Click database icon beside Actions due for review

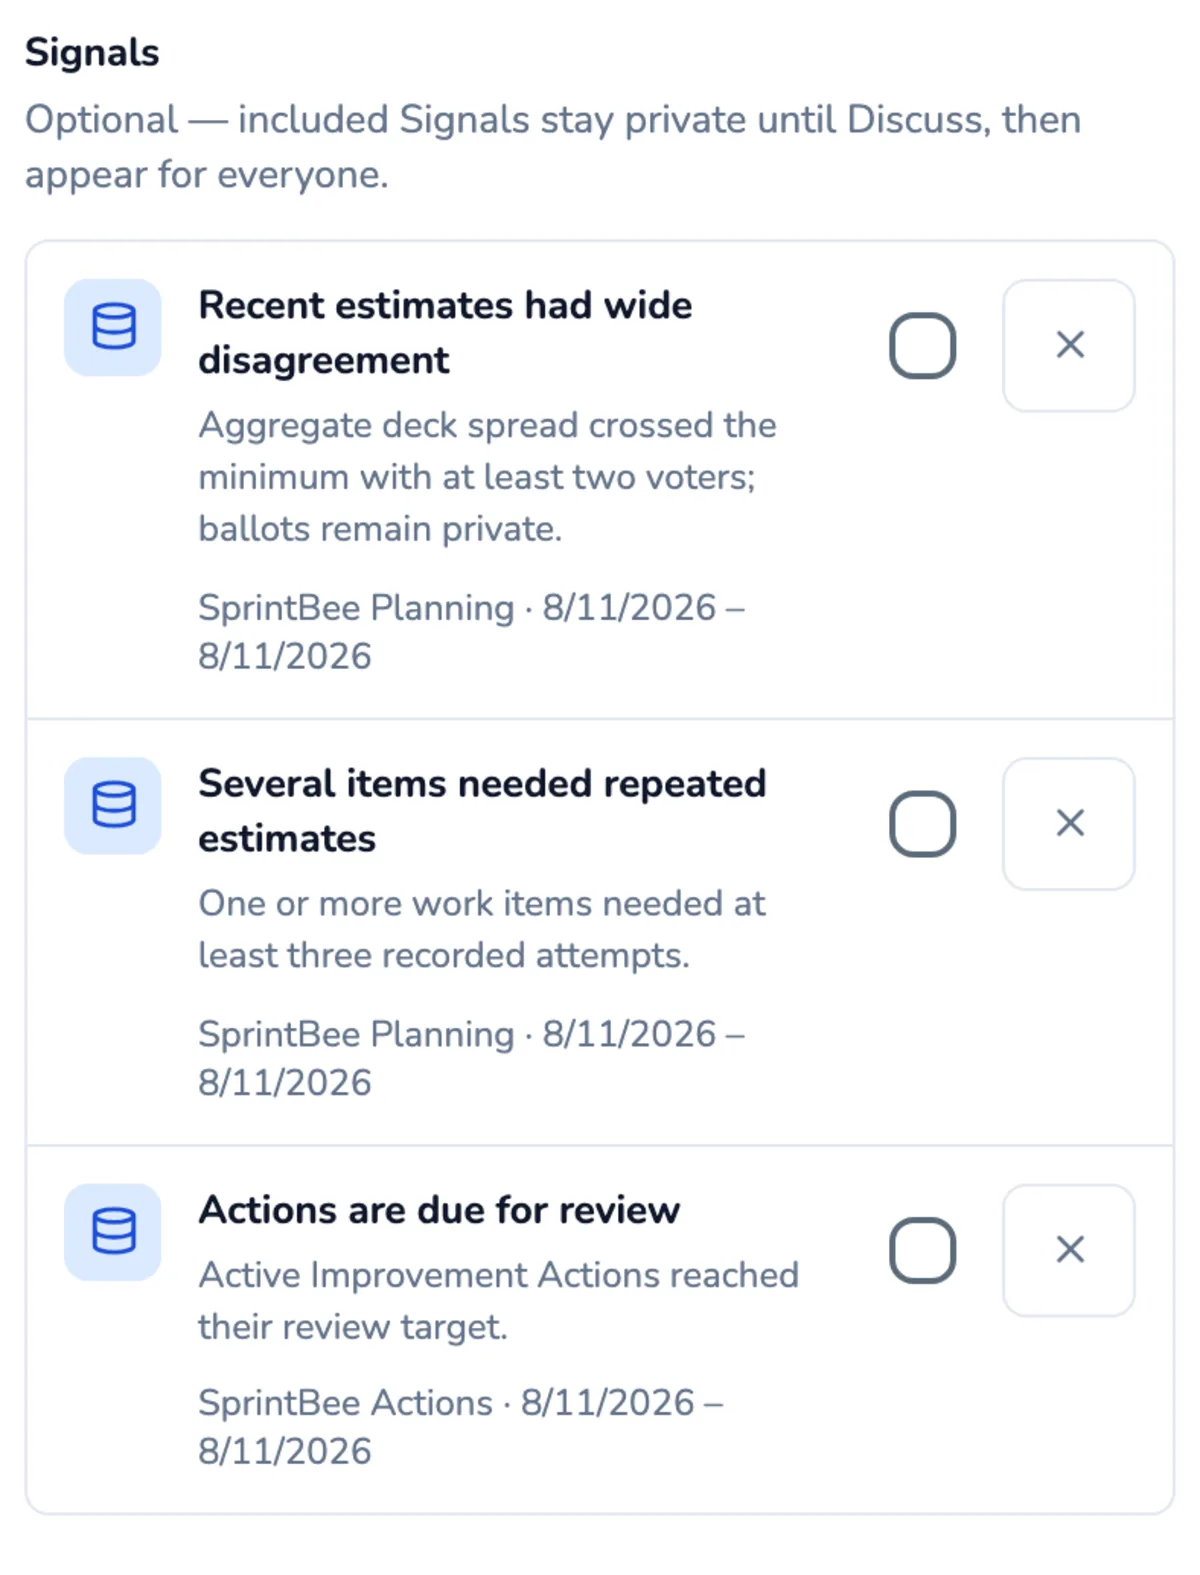113,1232
